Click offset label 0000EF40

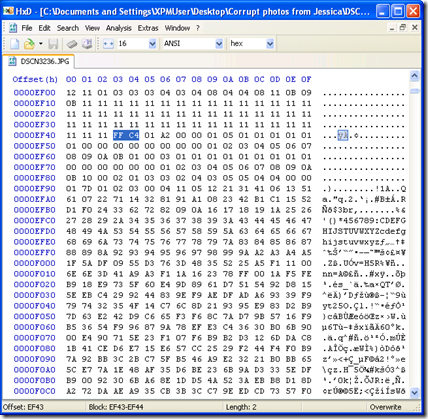[35, 135]
